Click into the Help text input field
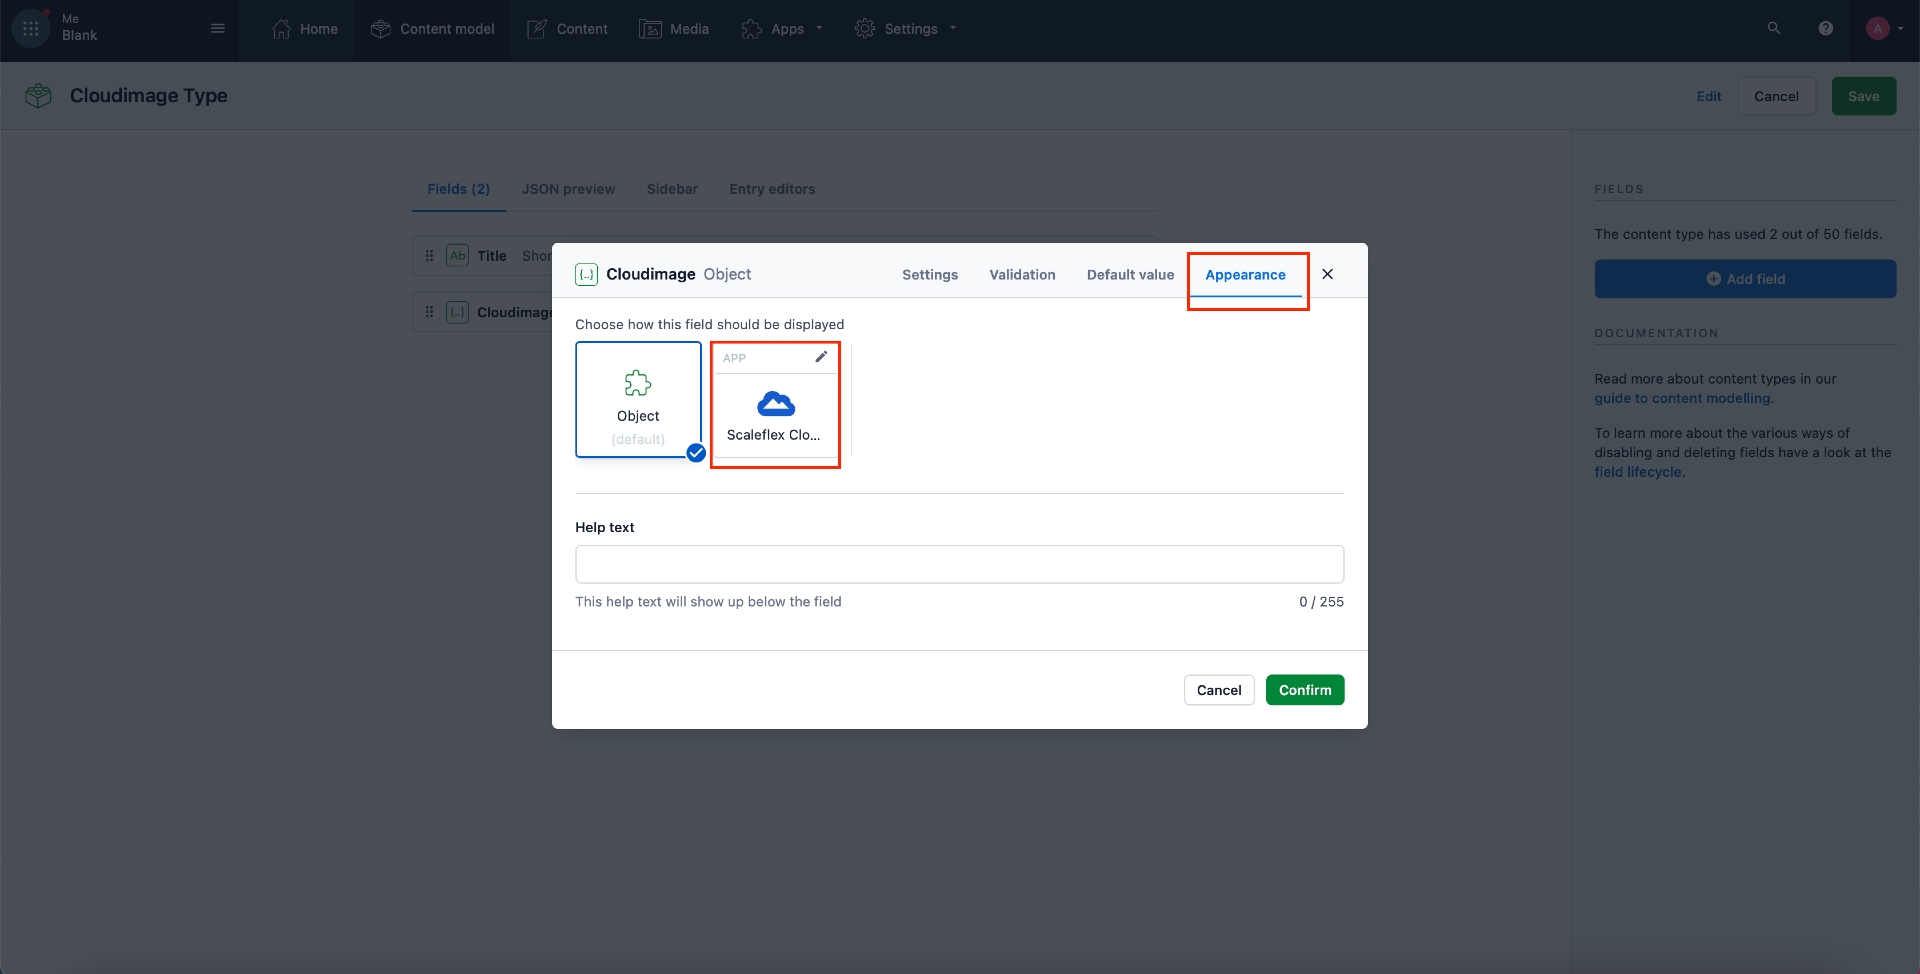The image size is (1920, 974). click(959, 564)
